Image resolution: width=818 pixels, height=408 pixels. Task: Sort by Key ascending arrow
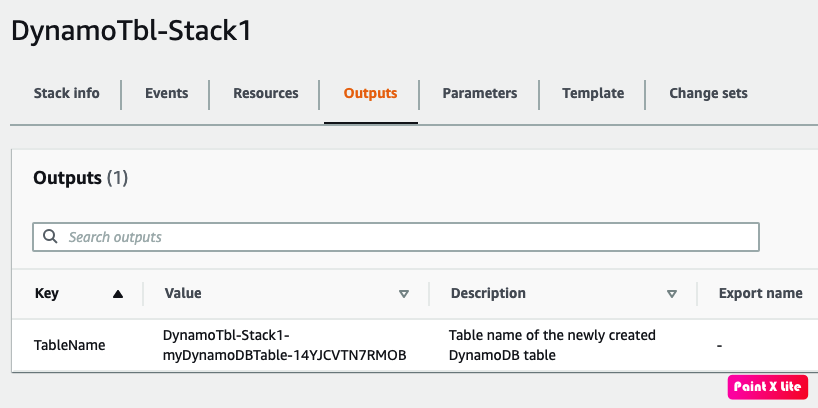(x=118, y=294)
